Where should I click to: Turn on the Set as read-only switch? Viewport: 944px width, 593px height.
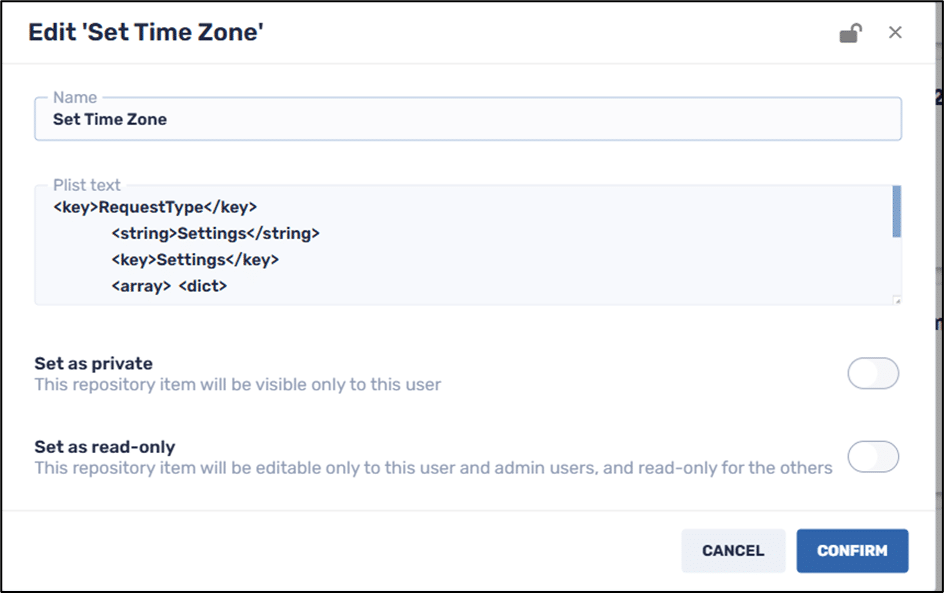872,457
